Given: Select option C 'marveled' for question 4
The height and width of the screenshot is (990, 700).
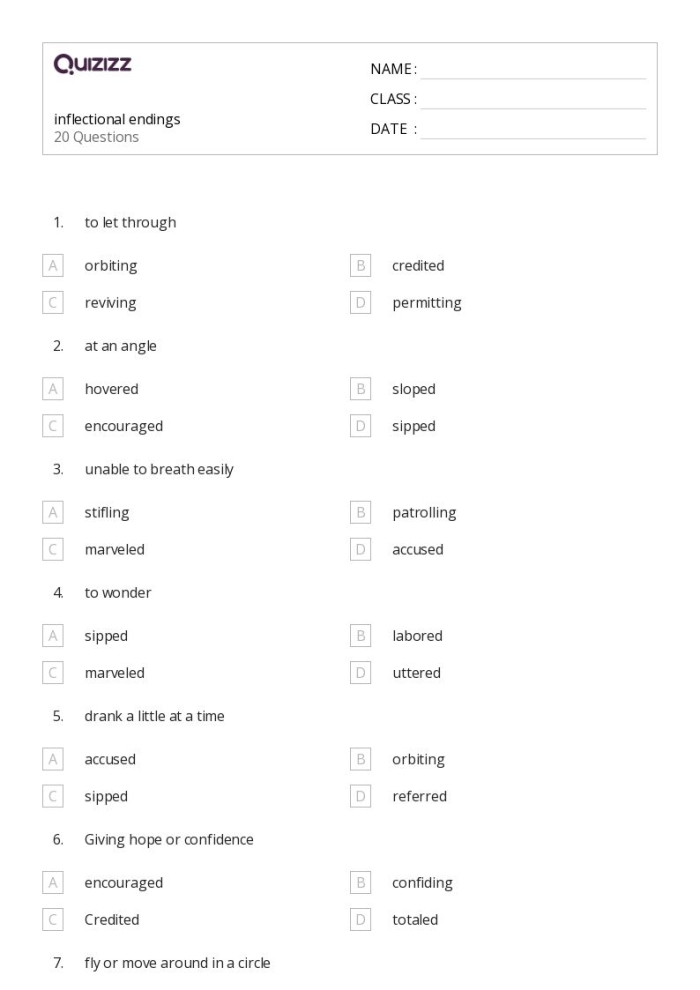Looking at the screenshot, I should [x=53, y=673].
